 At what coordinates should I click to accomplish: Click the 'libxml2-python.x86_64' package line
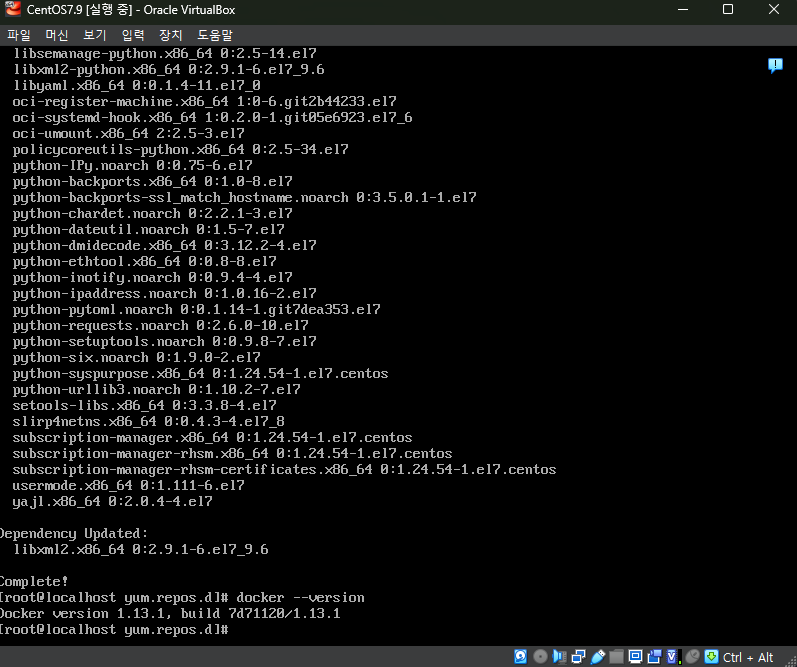[x=168, y=69]
